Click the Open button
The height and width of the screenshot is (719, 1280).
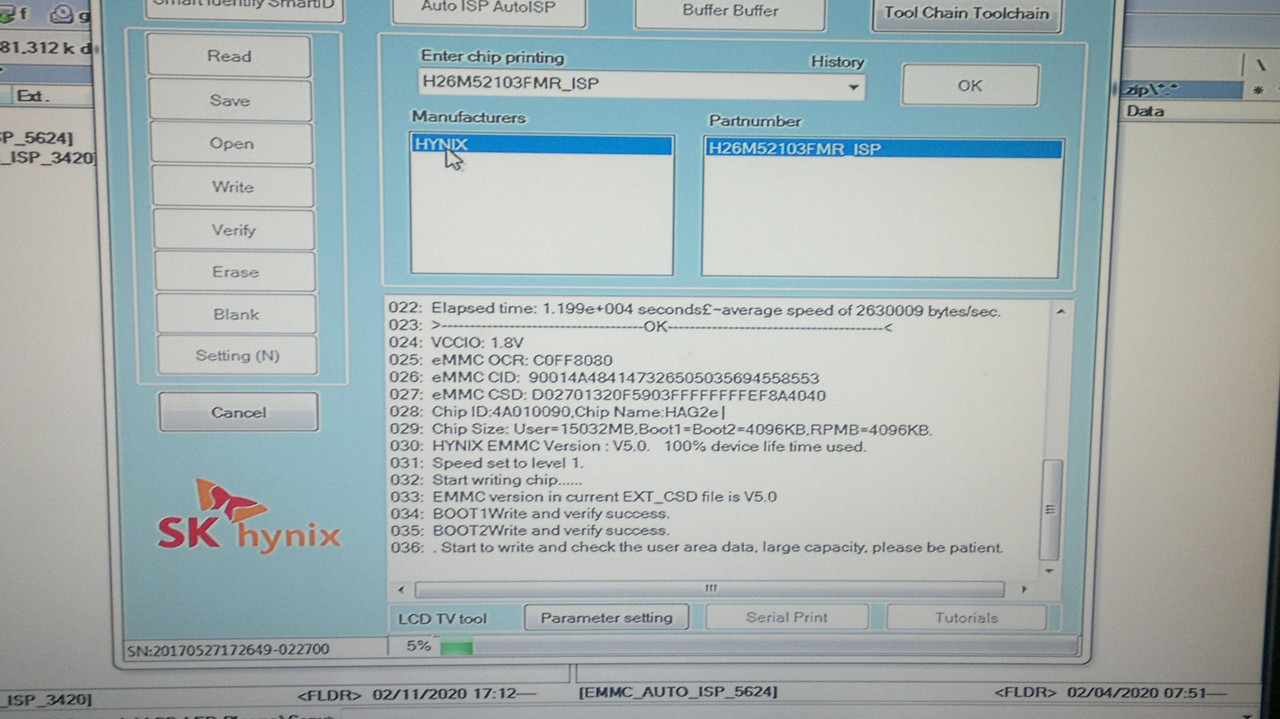[231, 143]
